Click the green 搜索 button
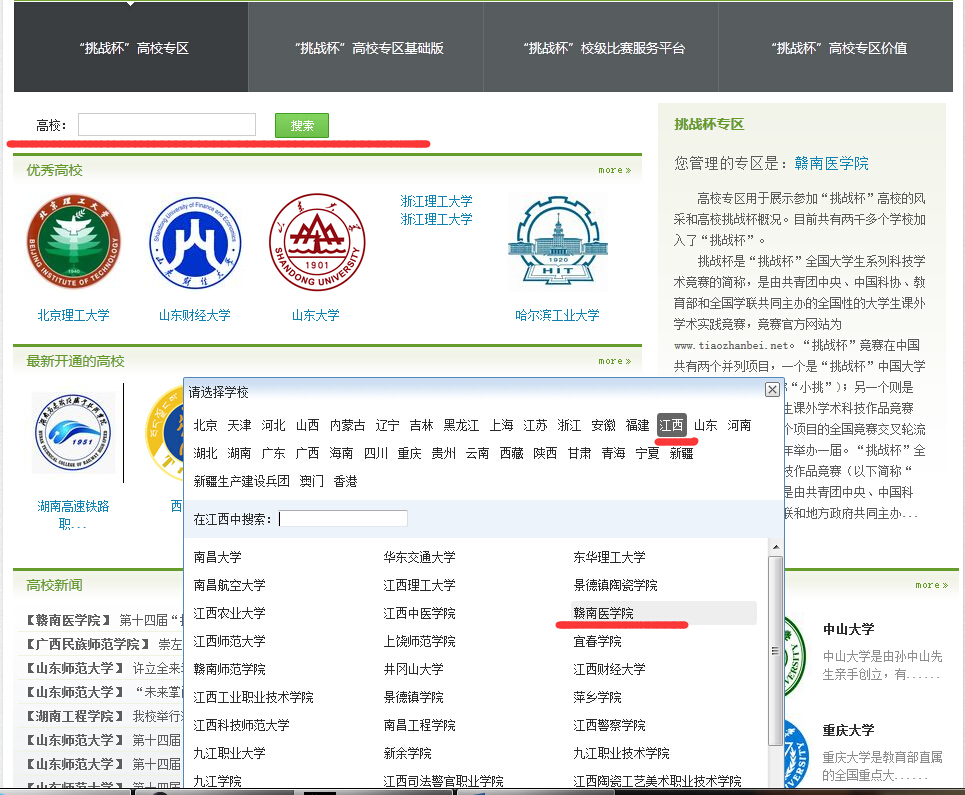965x795 pixels. 302,126
